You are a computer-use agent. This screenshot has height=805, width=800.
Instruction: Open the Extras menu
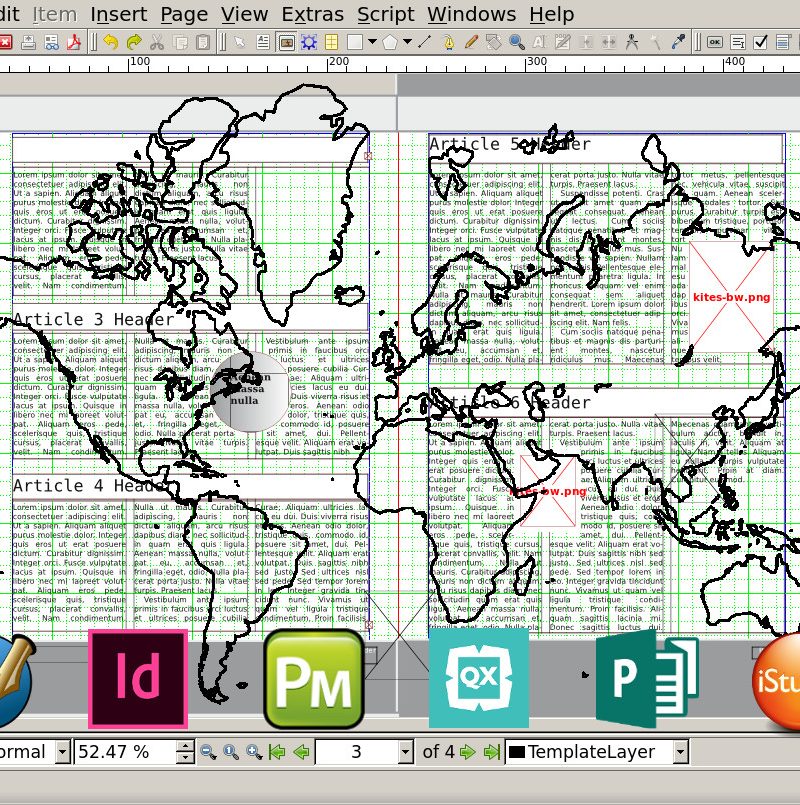pos(313,14)
